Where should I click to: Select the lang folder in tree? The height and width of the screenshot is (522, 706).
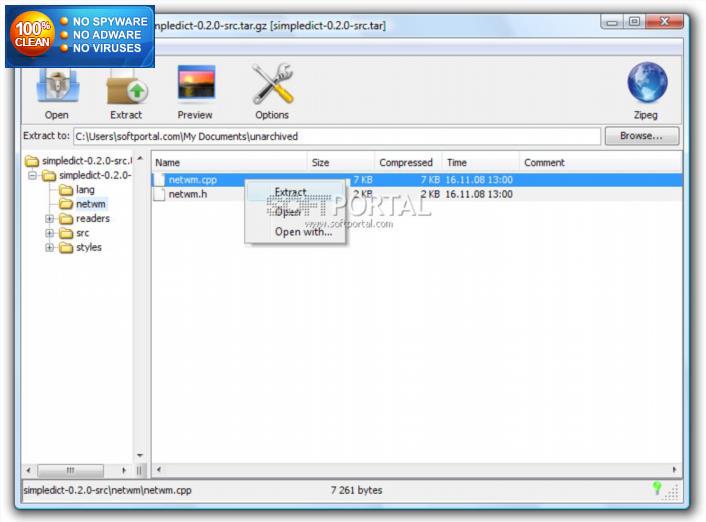pos(77,190)
